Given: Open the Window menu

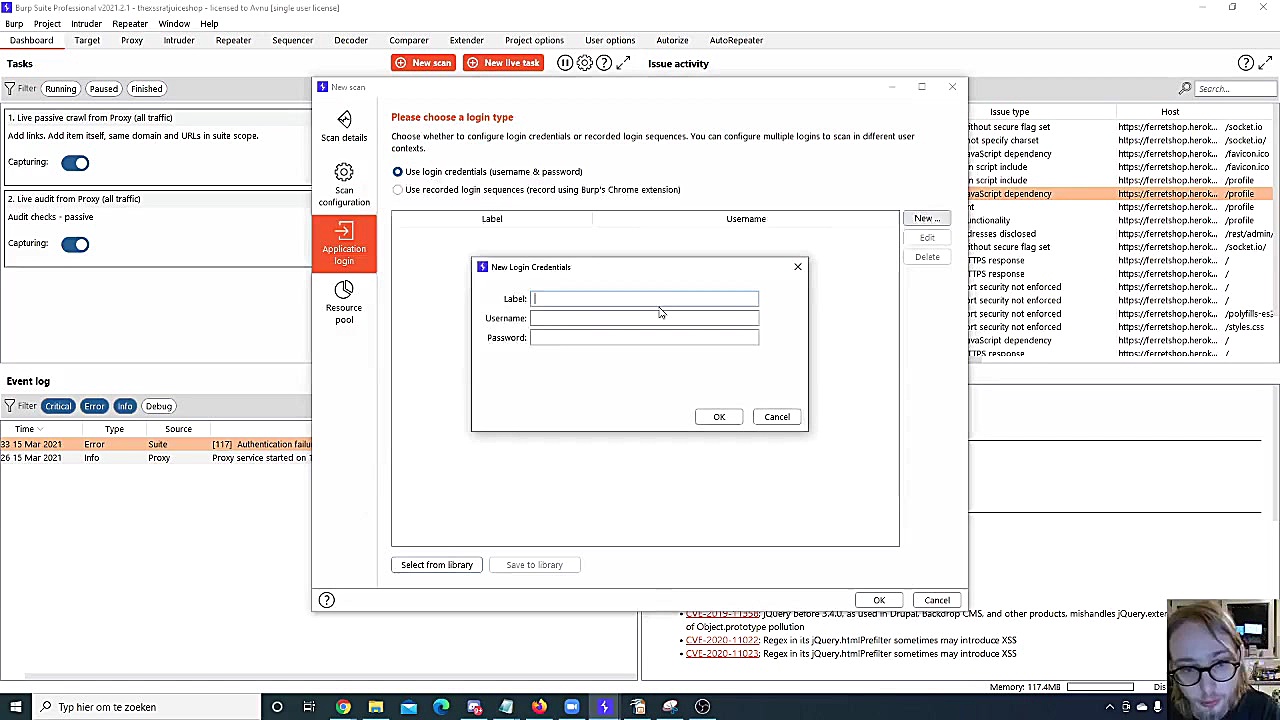Looking at the screenshot, I should [174, 24].
